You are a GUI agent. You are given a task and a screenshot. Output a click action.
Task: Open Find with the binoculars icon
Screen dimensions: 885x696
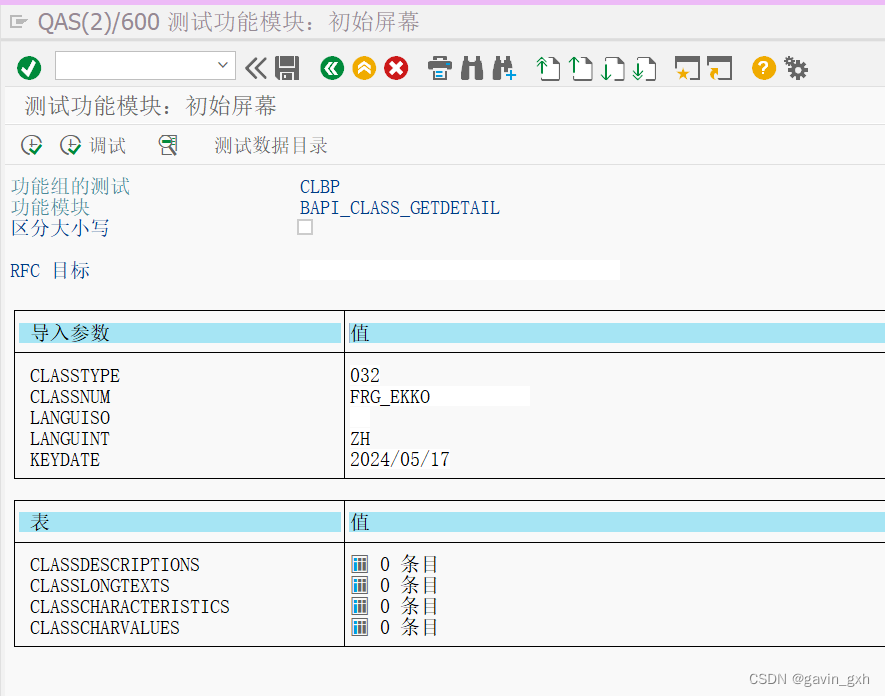pyautogui.click(x=470, y=68)
